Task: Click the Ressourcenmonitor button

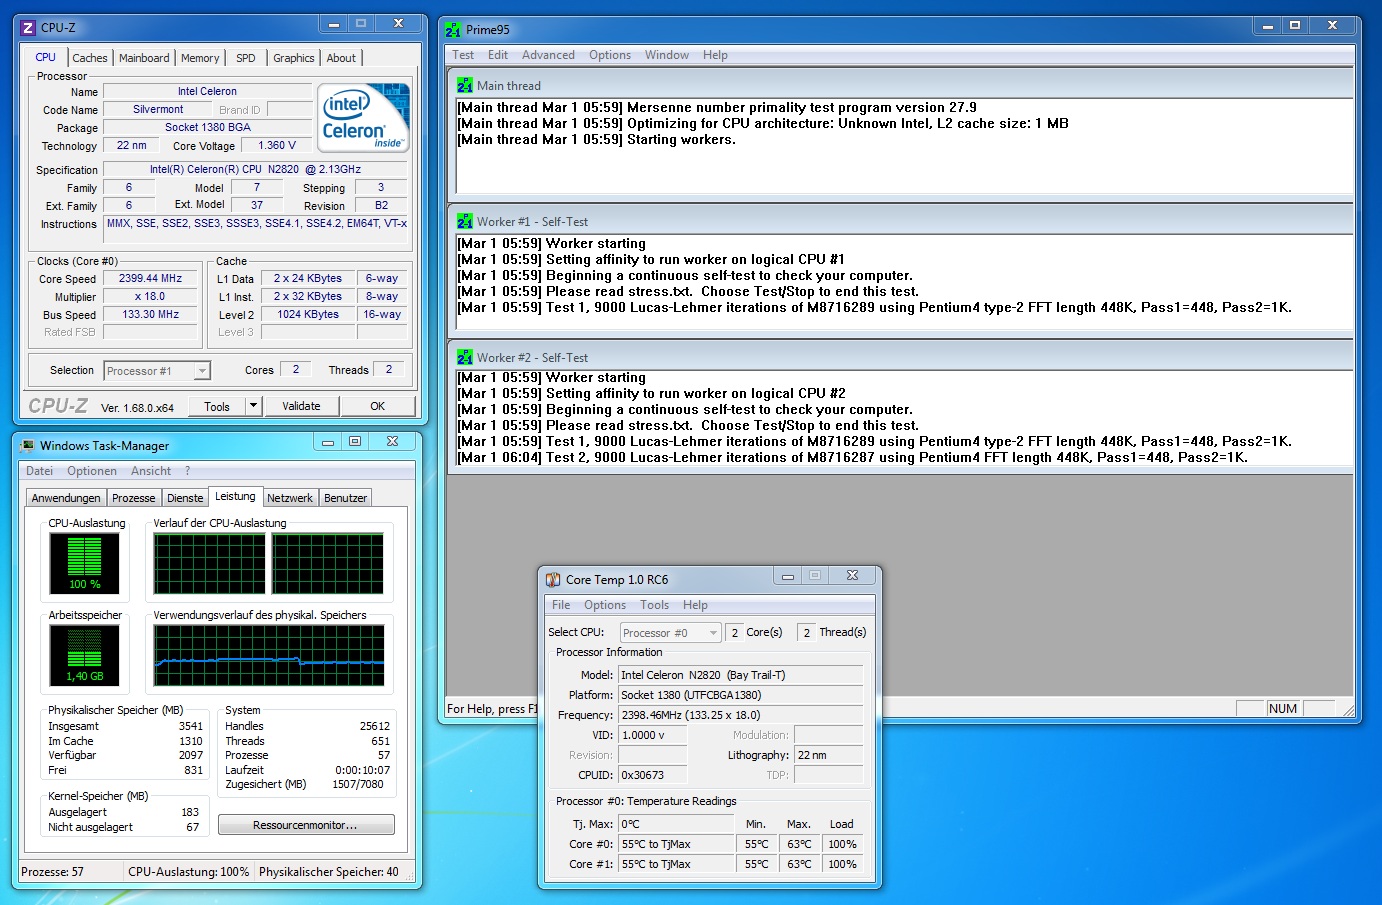Action: (306, 825)
